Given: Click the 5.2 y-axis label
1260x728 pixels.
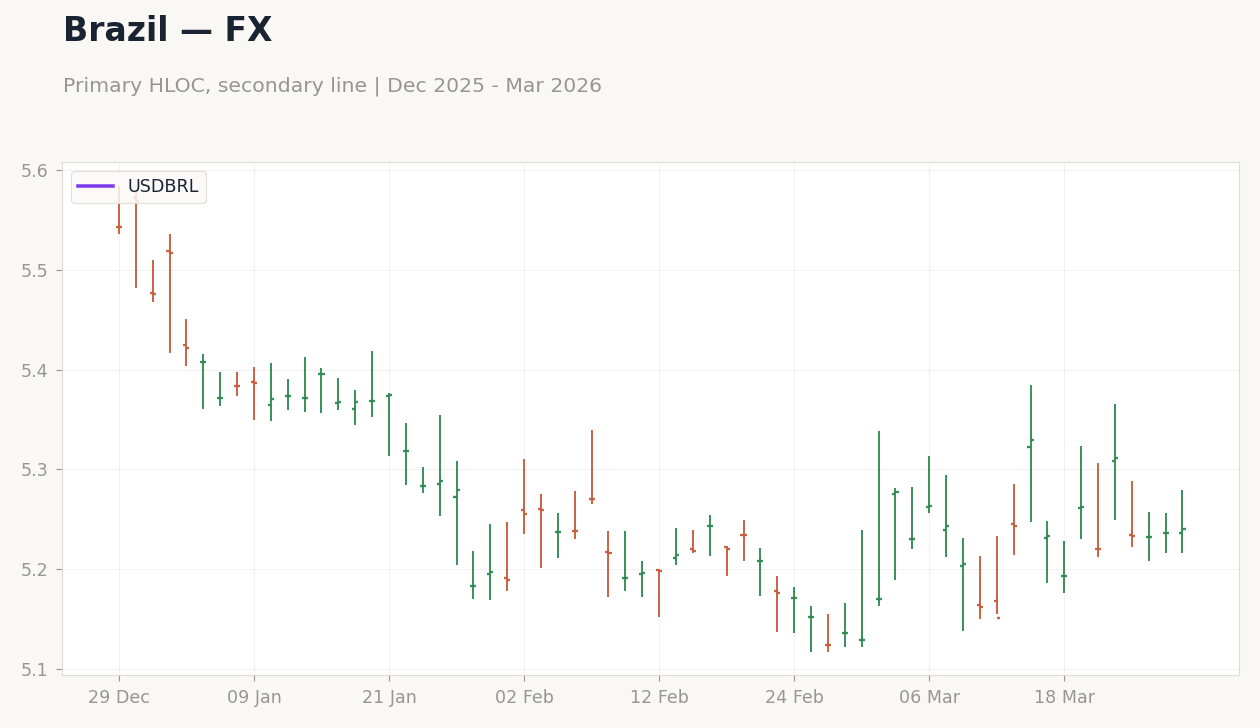Looking at the screenshot, I should point(35,570).
